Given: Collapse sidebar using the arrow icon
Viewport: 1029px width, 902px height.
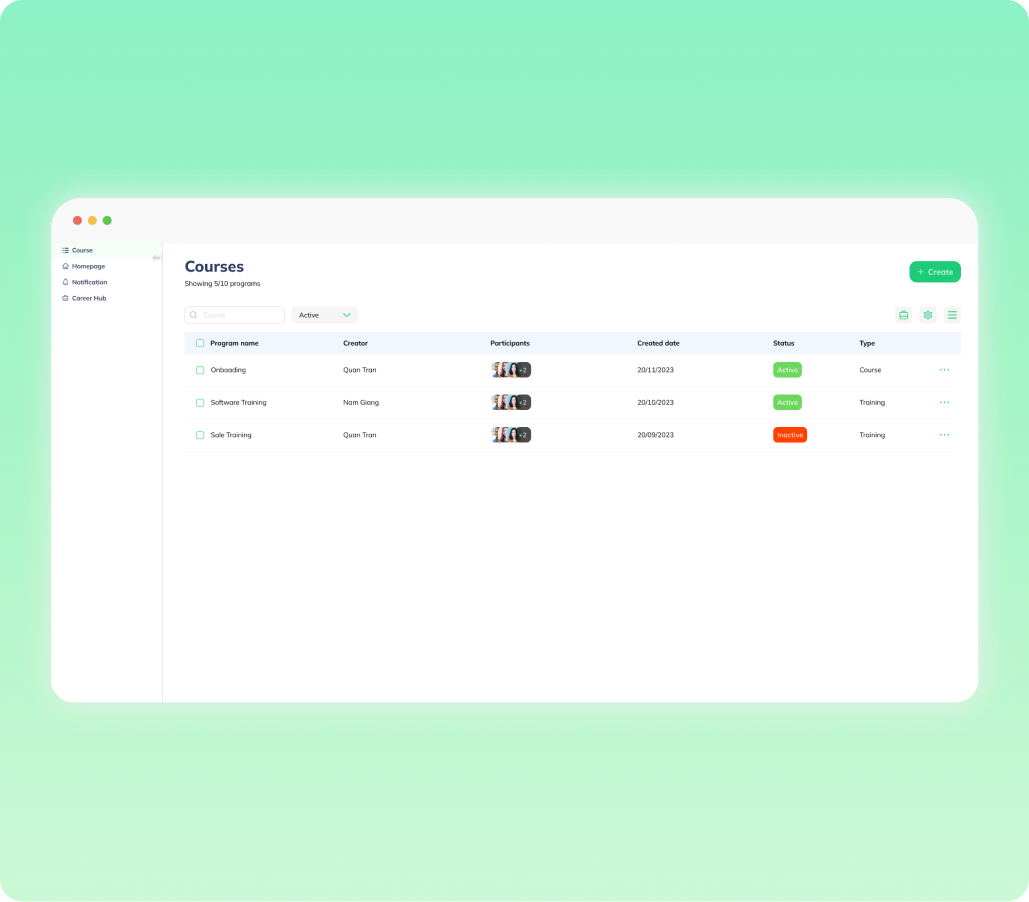Looking at the screenshot, I should pyautogui.click(x=156, y=258).
